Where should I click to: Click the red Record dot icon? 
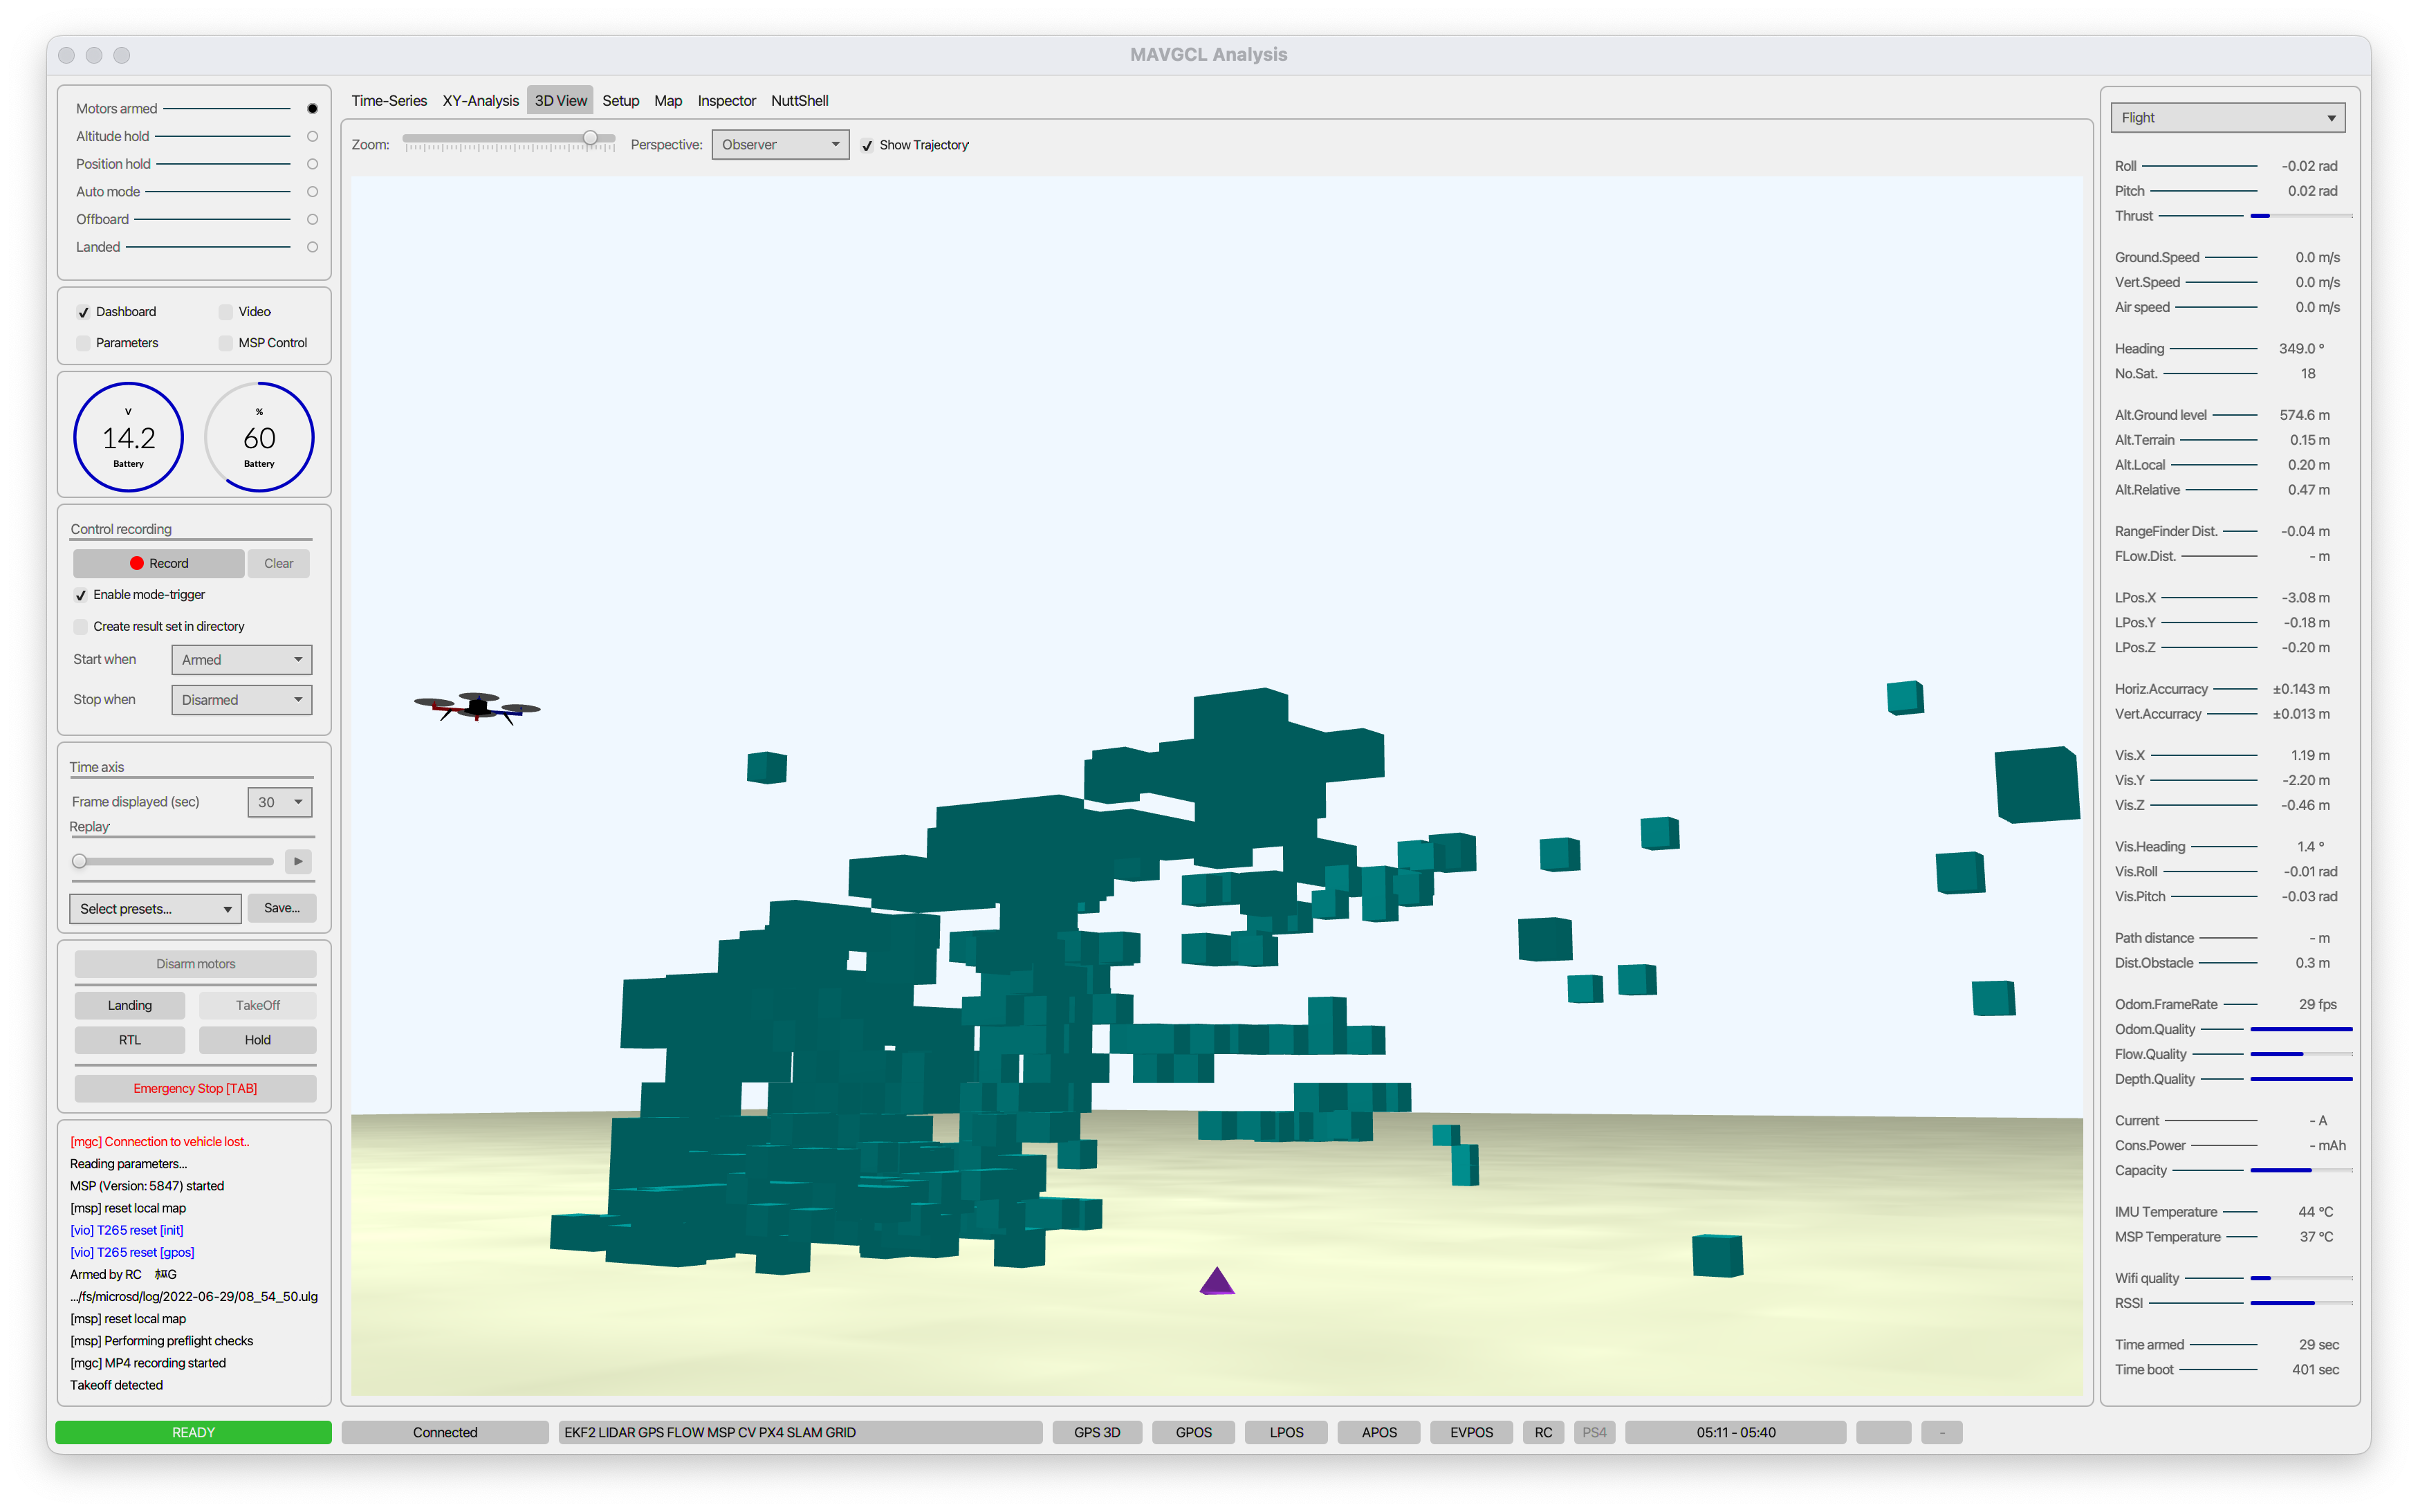tap(137, 563)
